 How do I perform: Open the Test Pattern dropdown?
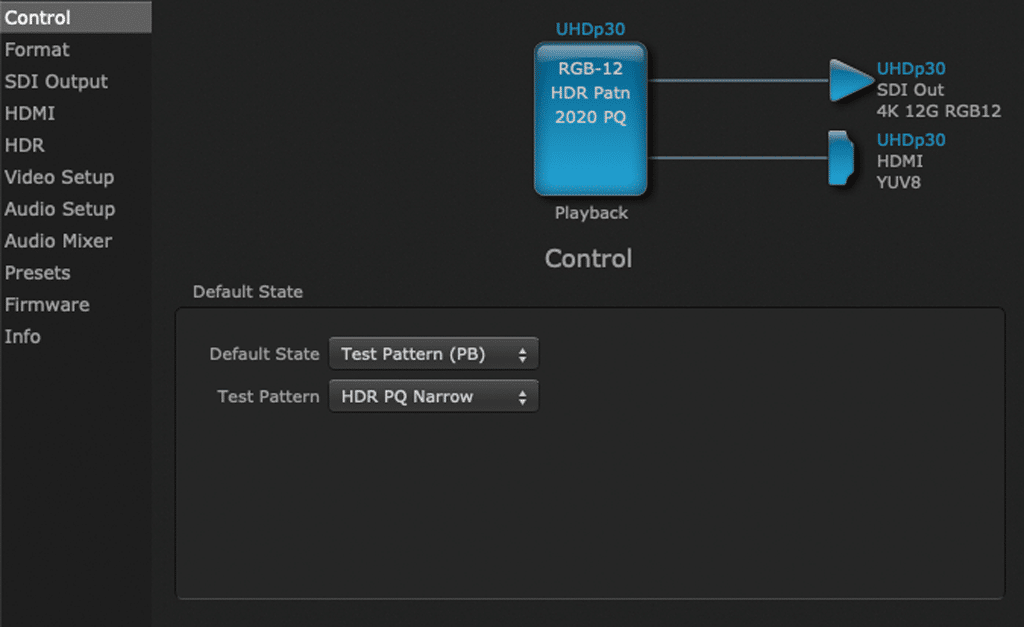click(433, 397)
